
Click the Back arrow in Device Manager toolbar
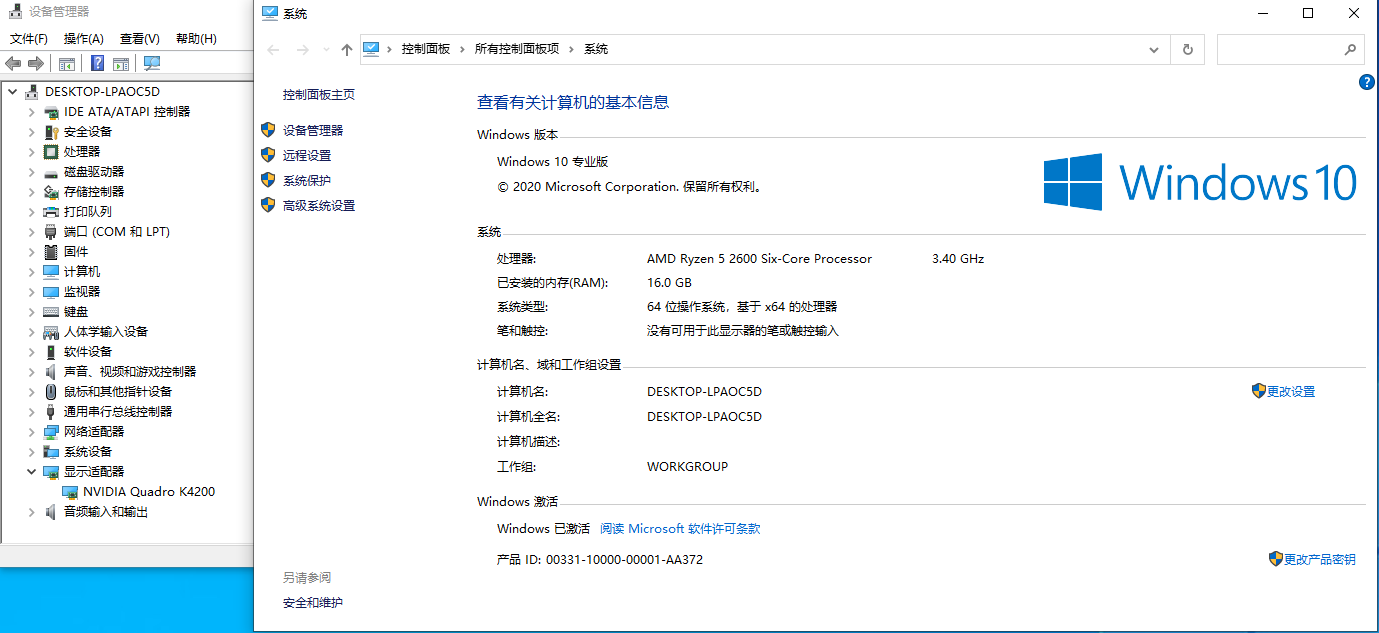[x=13, y=64]
